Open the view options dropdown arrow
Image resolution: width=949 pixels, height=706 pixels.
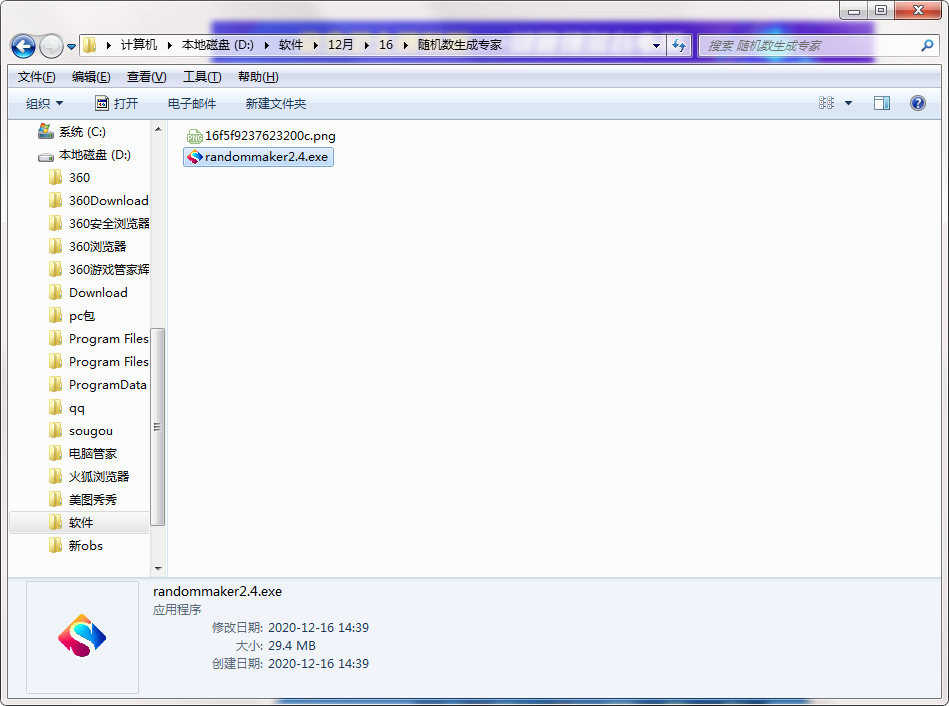pyautogui.click(x=849, y=104)
